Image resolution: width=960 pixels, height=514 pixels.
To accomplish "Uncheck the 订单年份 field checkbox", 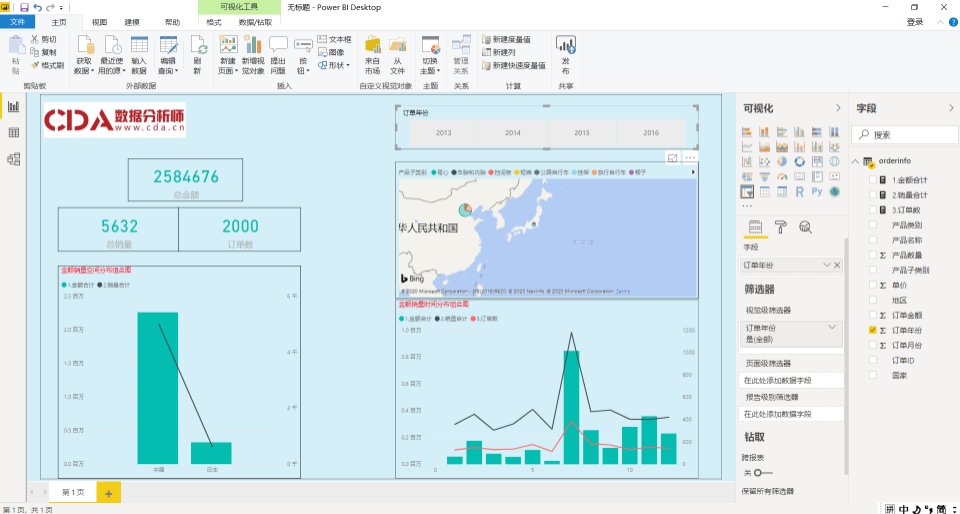I will (x=873, y=329).
